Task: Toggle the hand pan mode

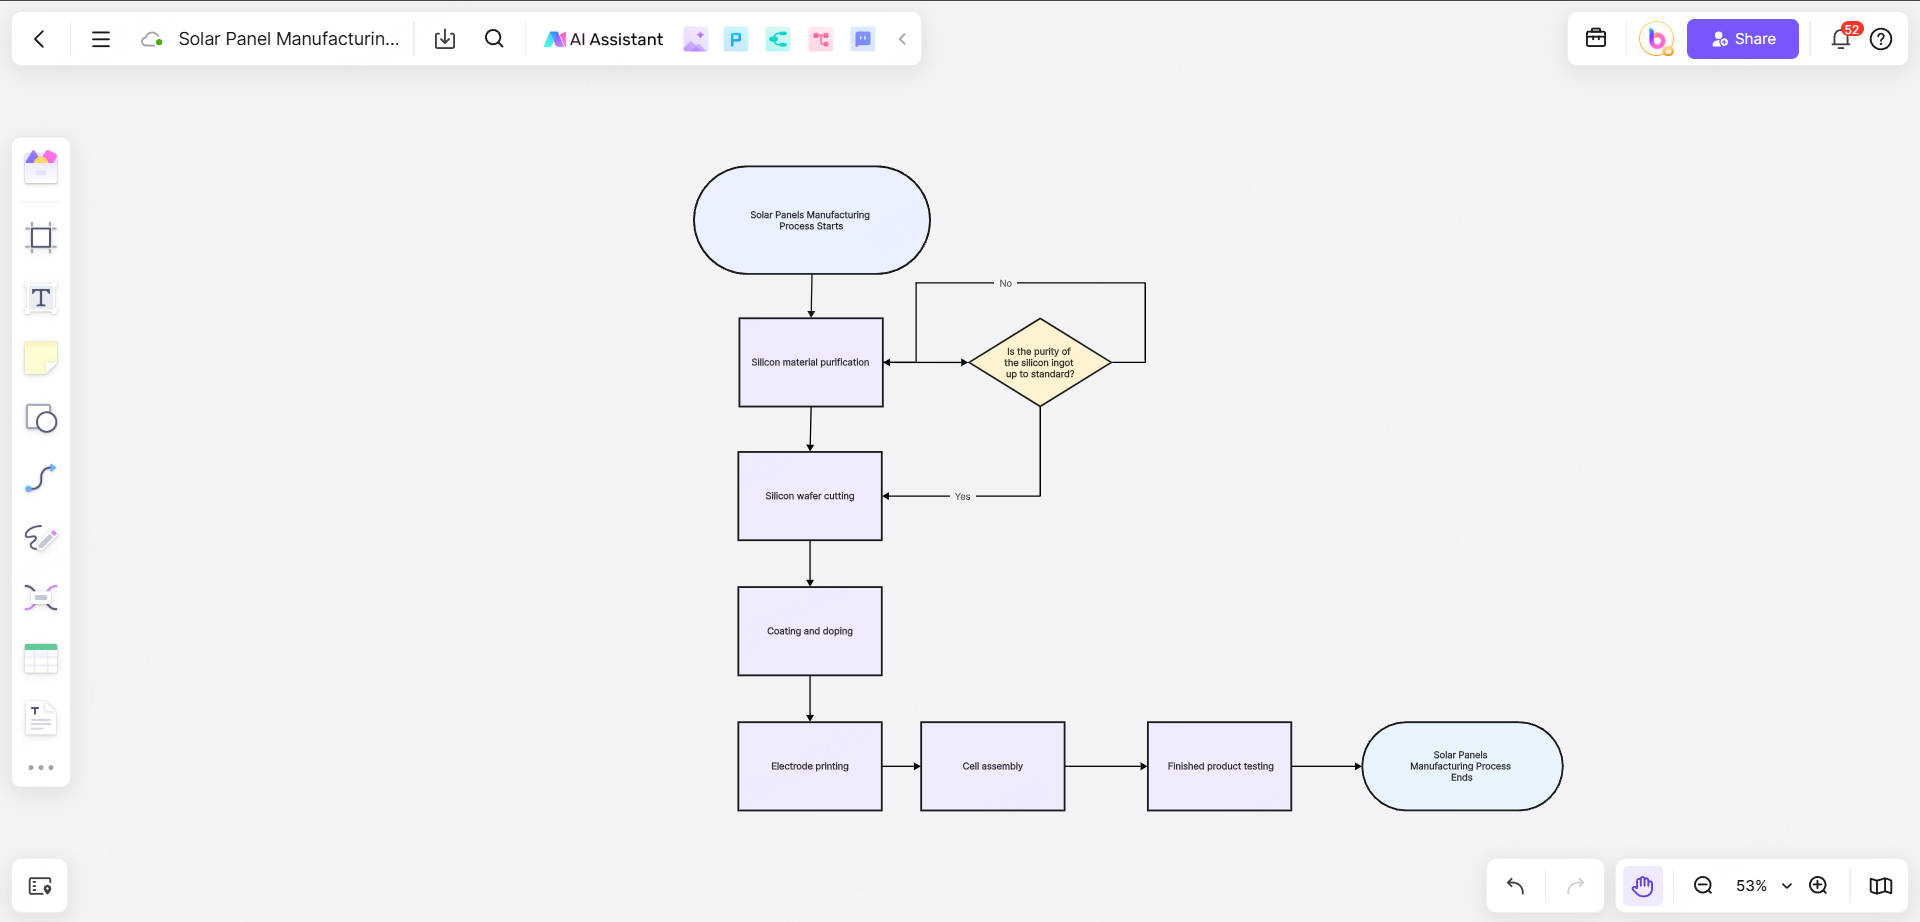Action: point(1642,886)
